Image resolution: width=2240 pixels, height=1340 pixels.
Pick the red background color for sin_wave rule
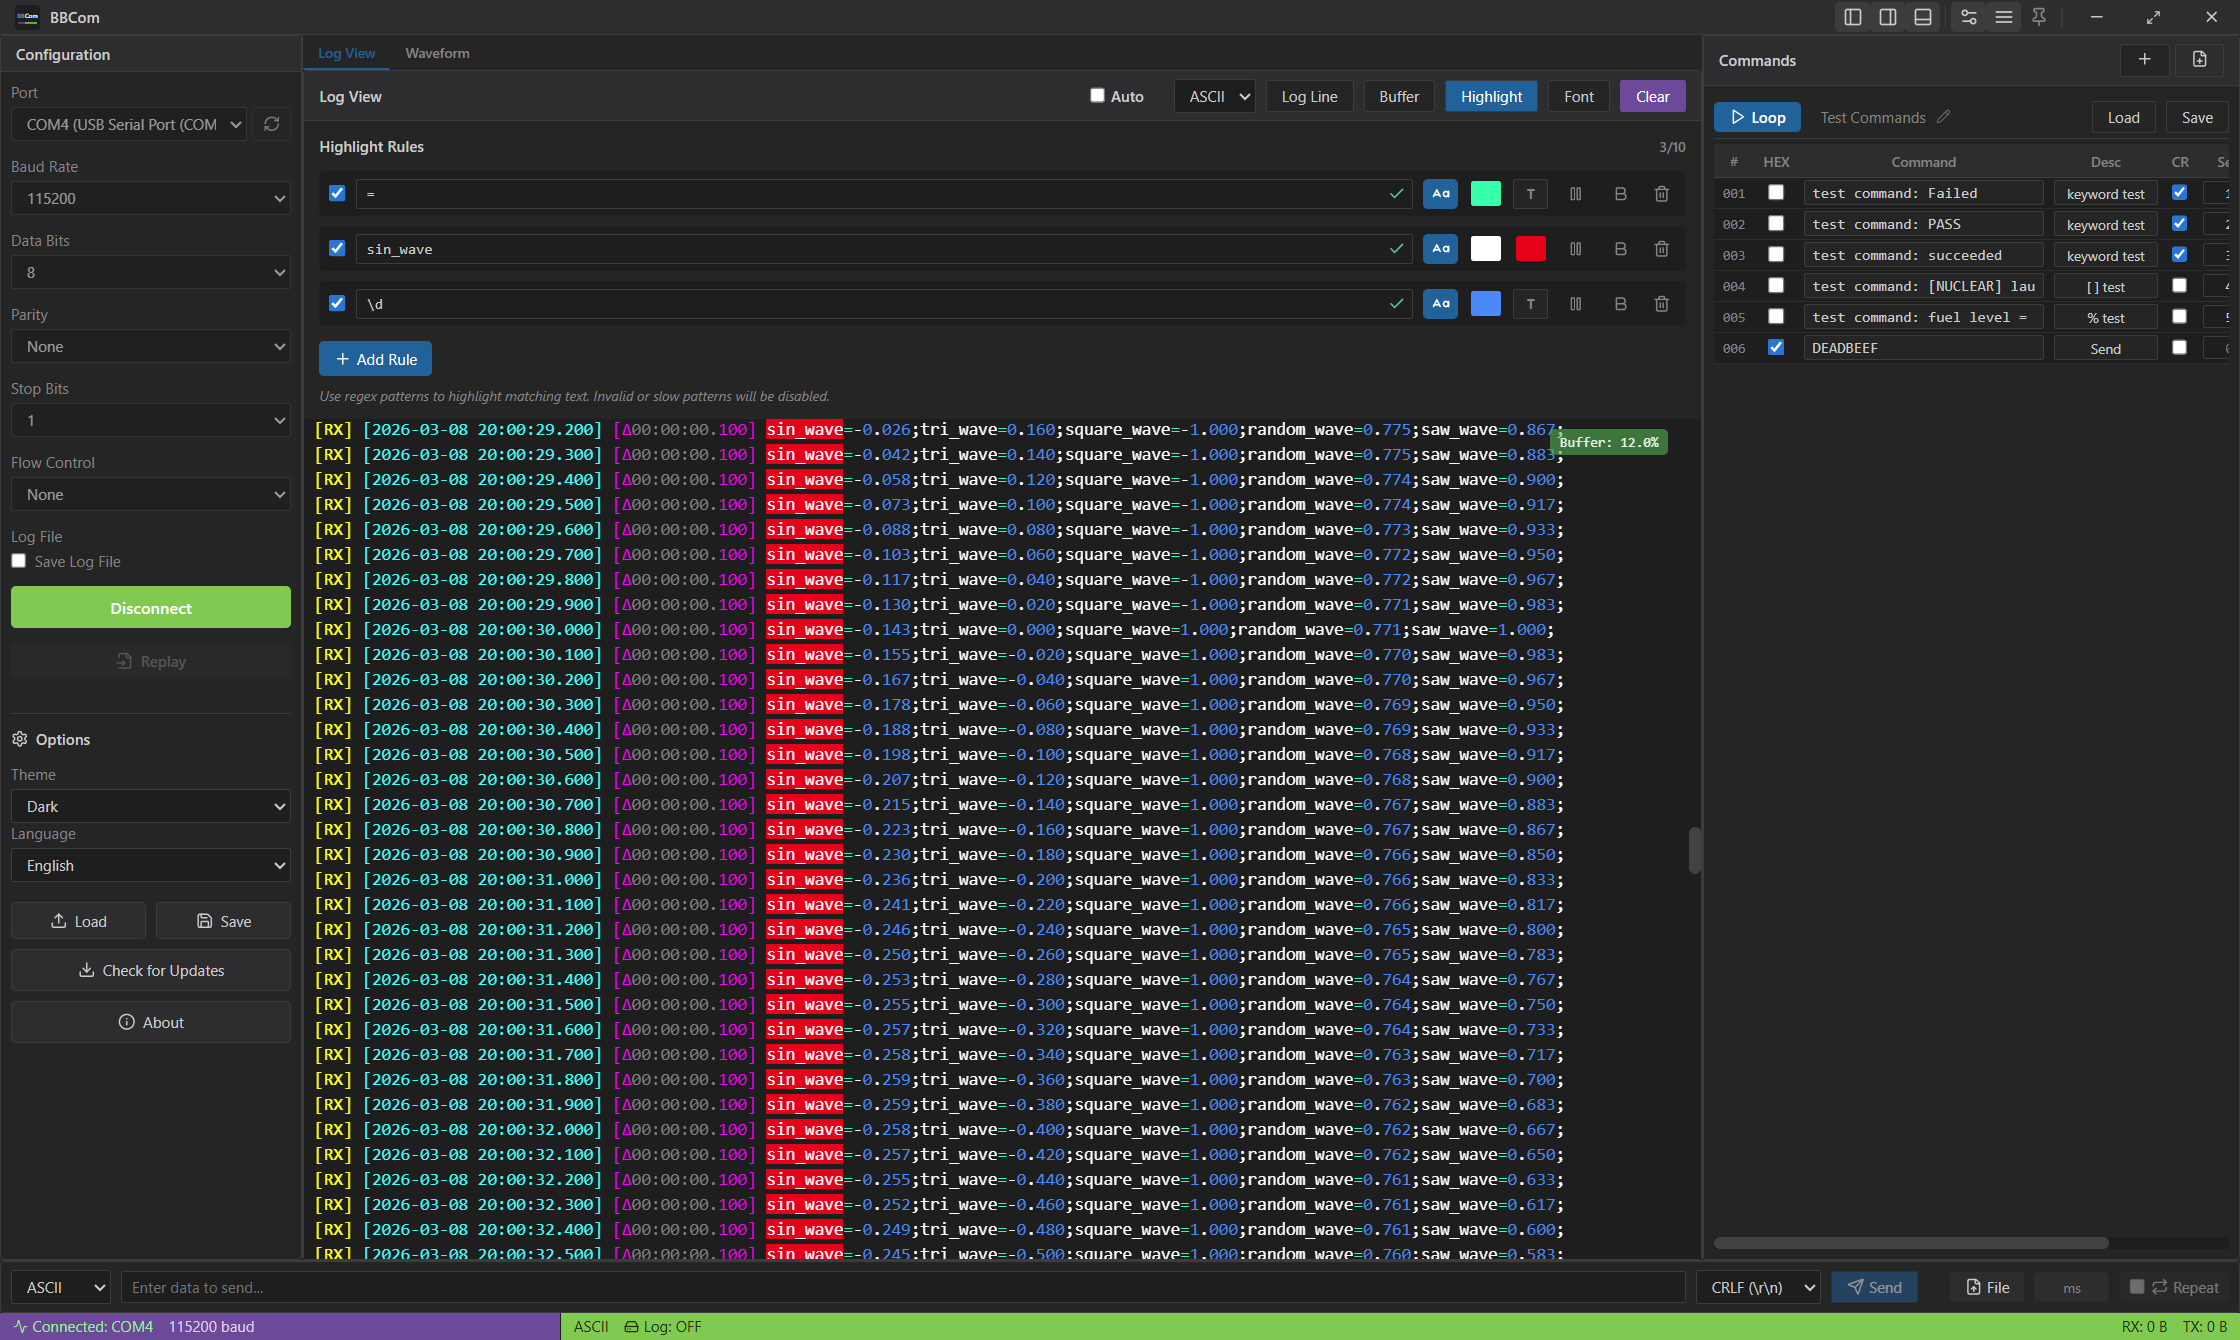click(x=1531, y=249)
